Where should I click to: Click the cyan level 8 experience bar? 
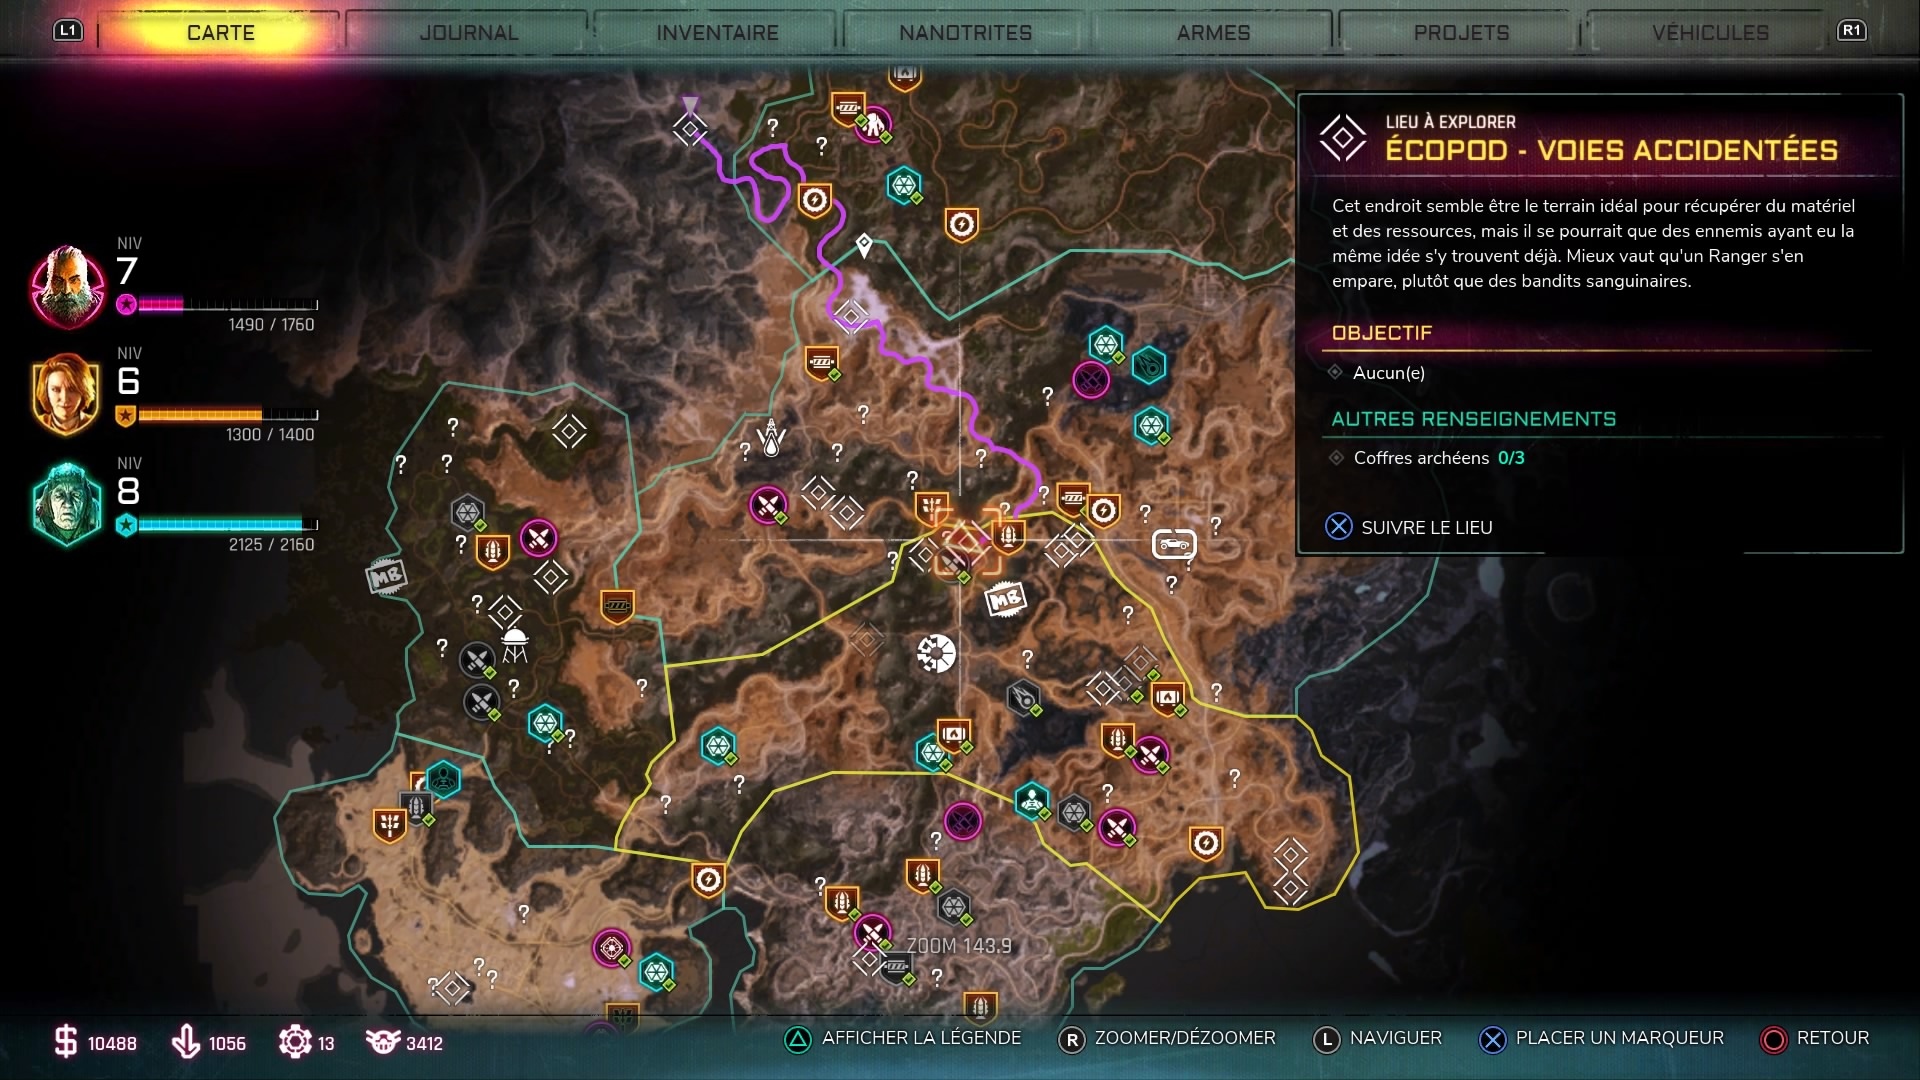click(x=228, y=525)
